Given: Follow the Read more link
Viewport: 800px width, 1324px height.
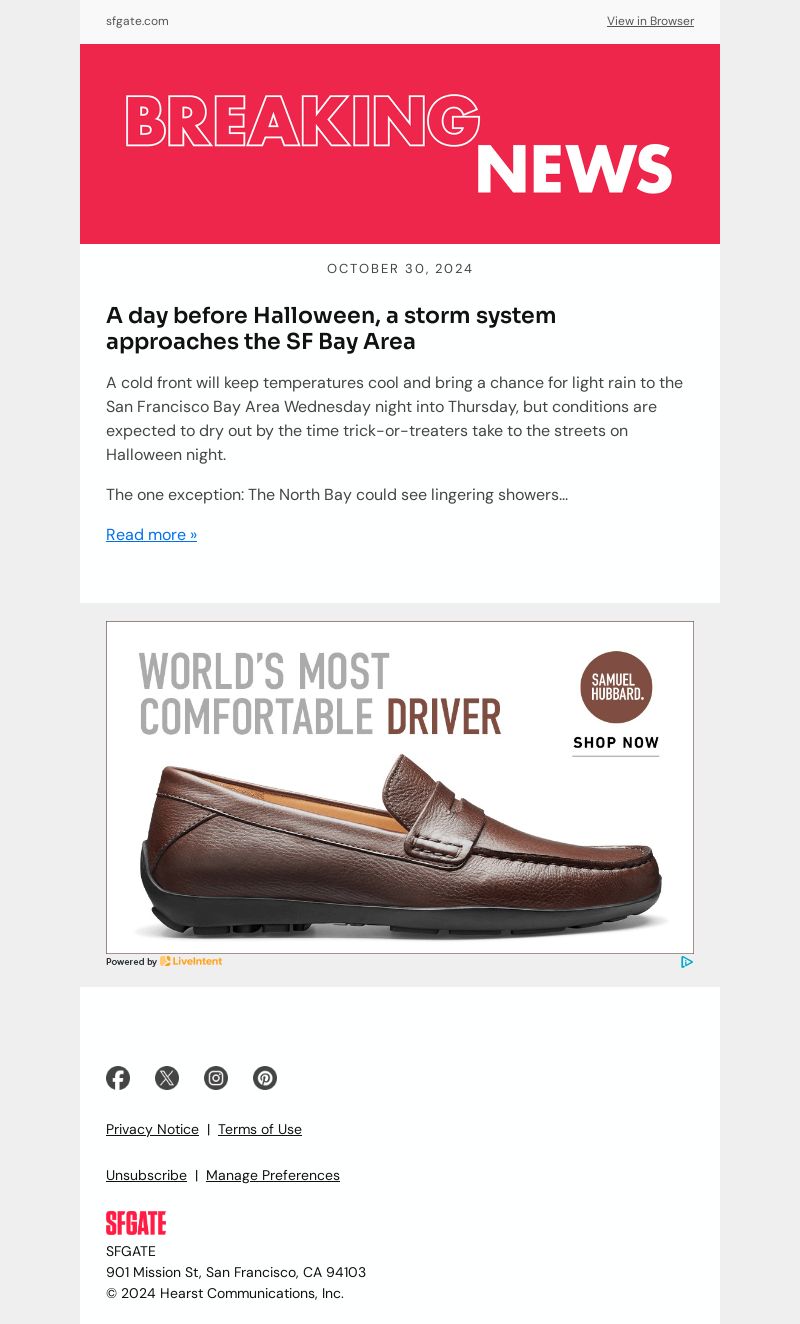Looking at the screenshot, I should pyautogui.click(x=151, y=535).
